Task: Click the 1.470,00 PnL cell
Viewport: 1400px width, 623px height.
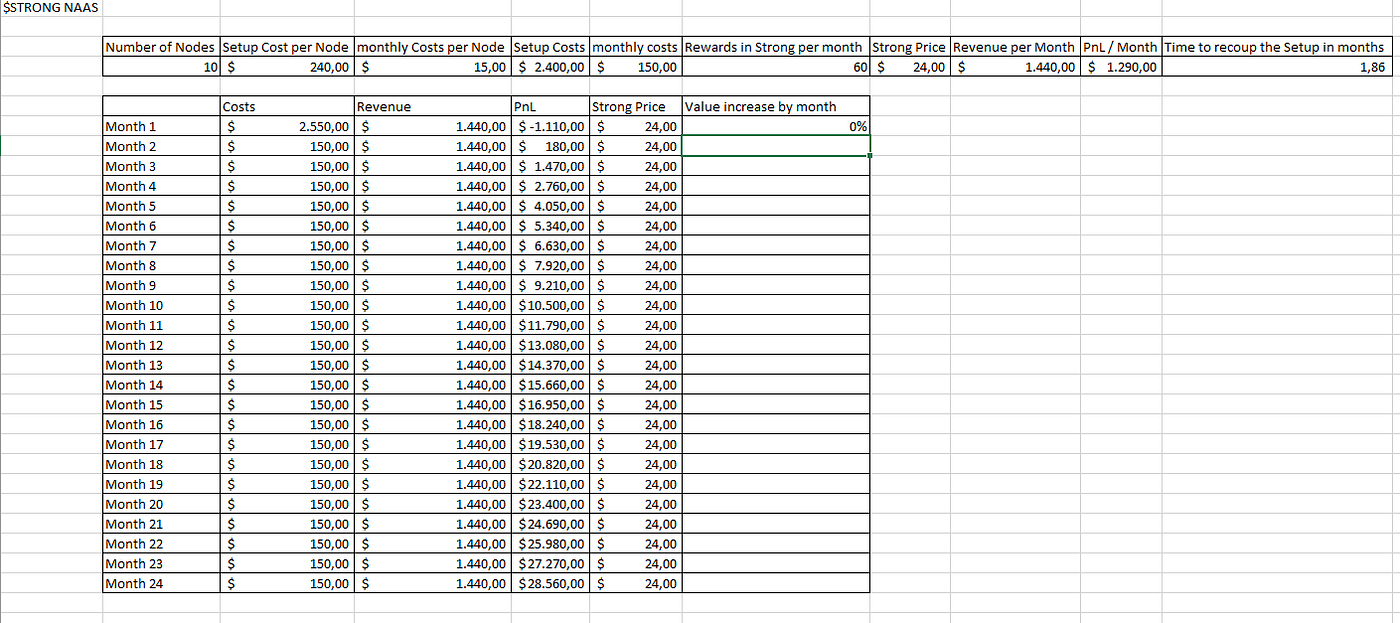Action: coord(550,166)
